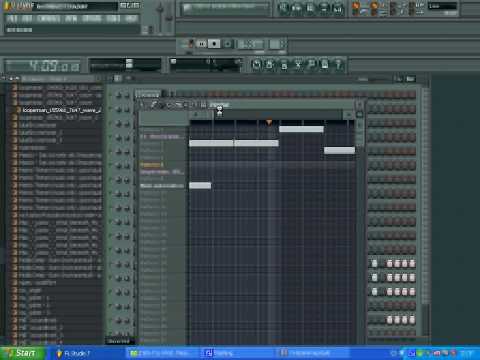480x360 pixels.
Task: Open undo history with the clock-shaped icon
Action: 256,65
